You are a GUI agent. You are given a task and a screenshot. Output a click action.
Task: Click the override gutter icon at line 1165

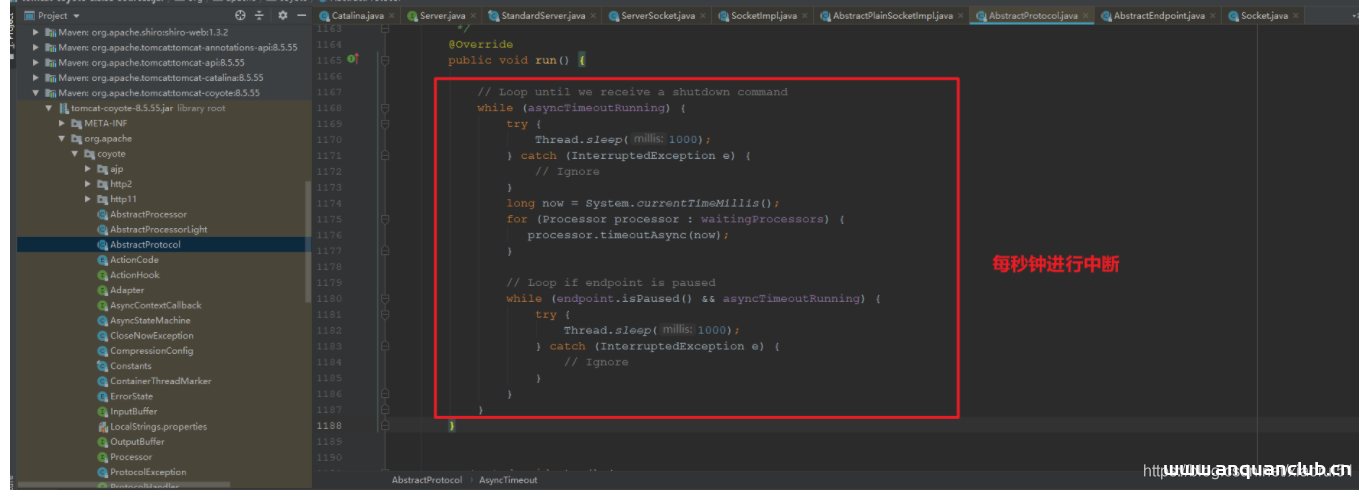click(x=351, y=60)
